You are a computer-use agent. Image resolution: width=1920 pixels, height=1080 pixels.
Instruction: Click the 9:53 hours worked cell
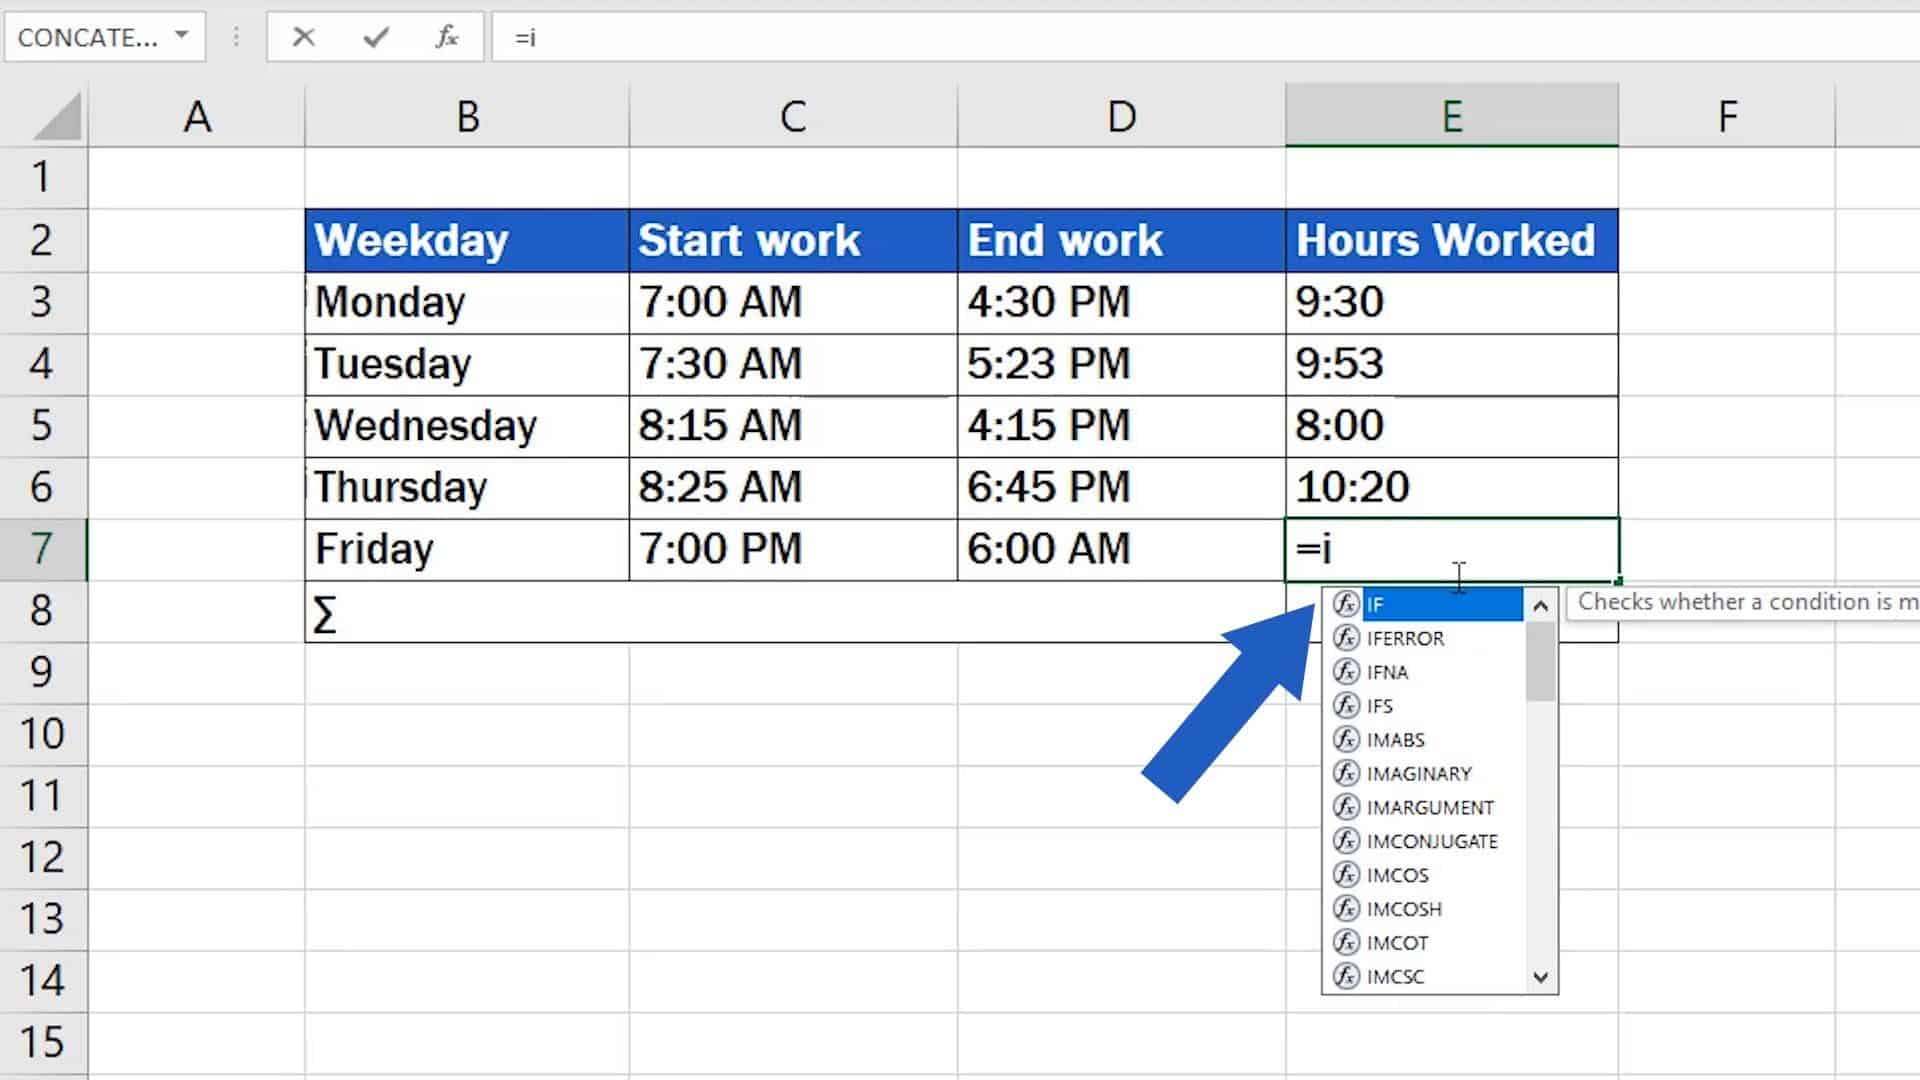click(1452, 364)
